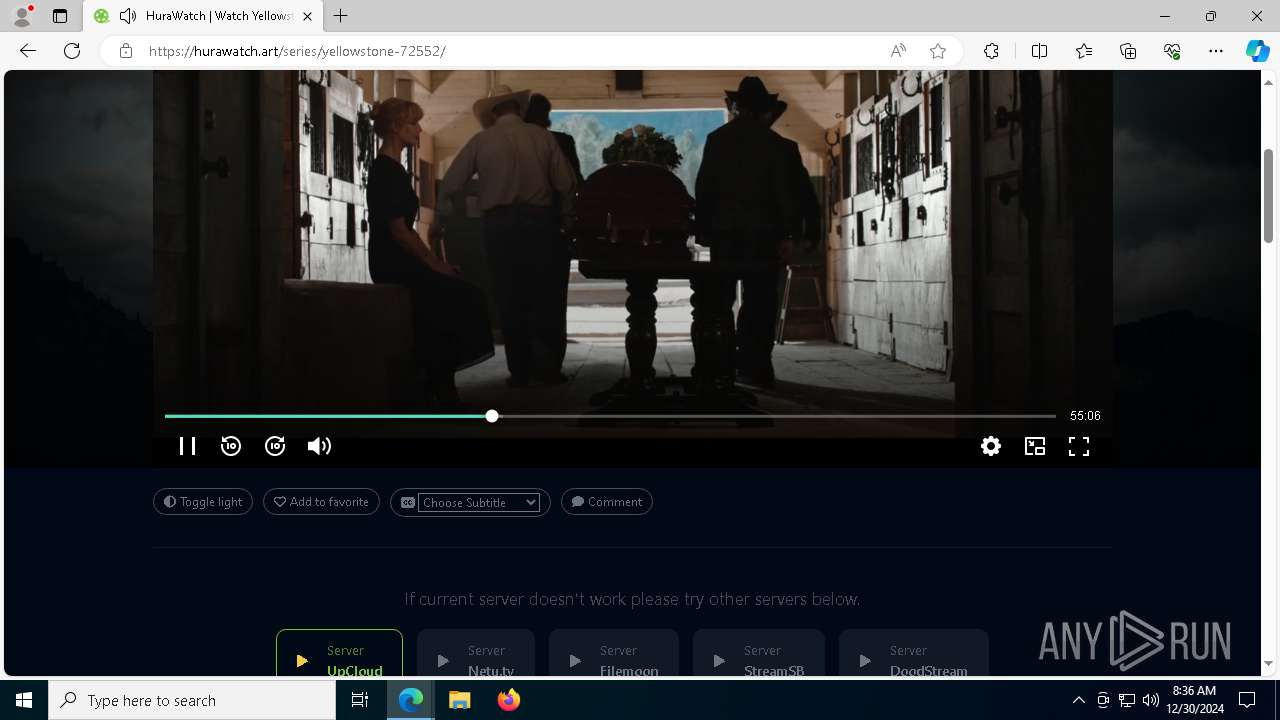Seek to later point on progress bar
This screenshot has height=720, width=1280.
tap(775, 416)
